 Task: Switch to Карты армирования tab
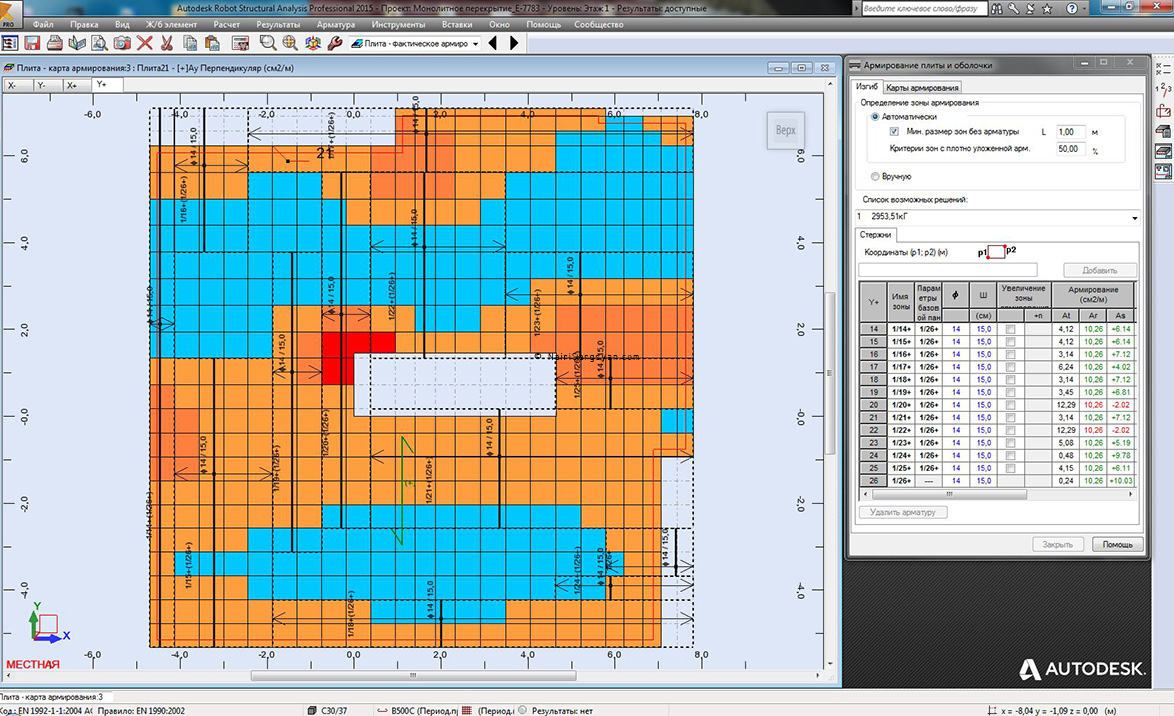(x=922, y=88)
